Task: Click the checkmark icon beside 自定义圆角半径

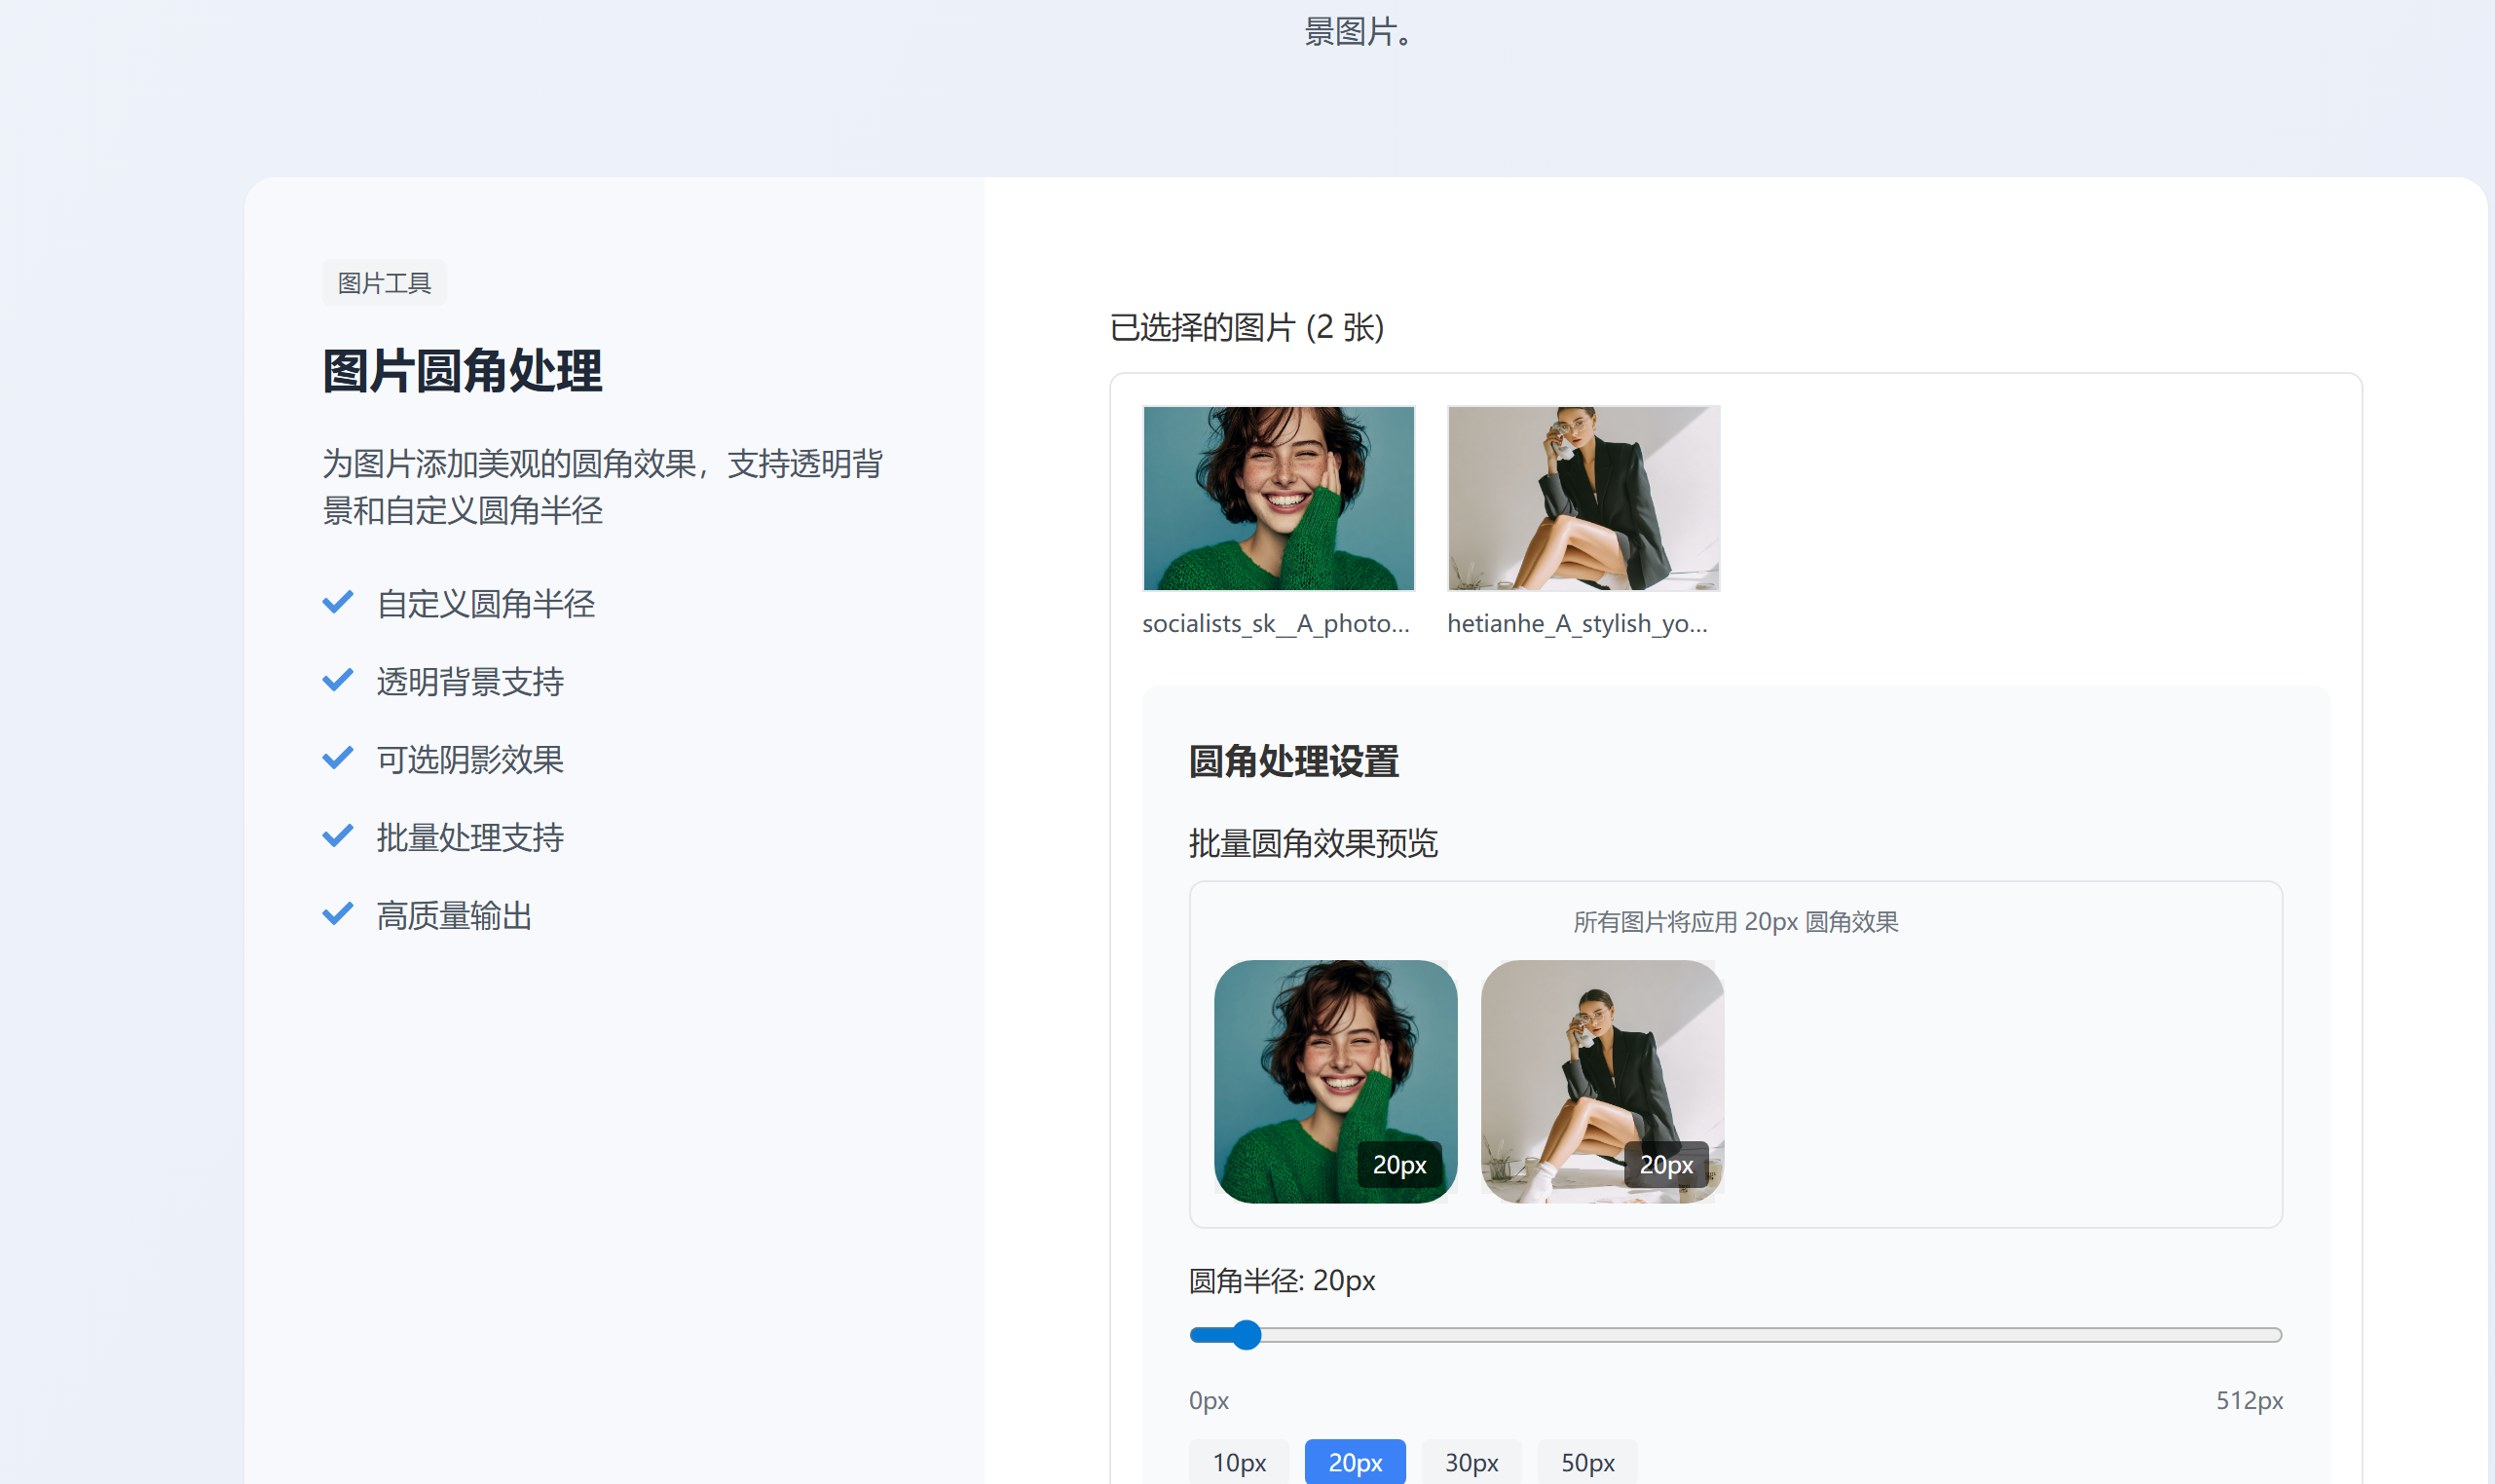Action: click(338, 602)
